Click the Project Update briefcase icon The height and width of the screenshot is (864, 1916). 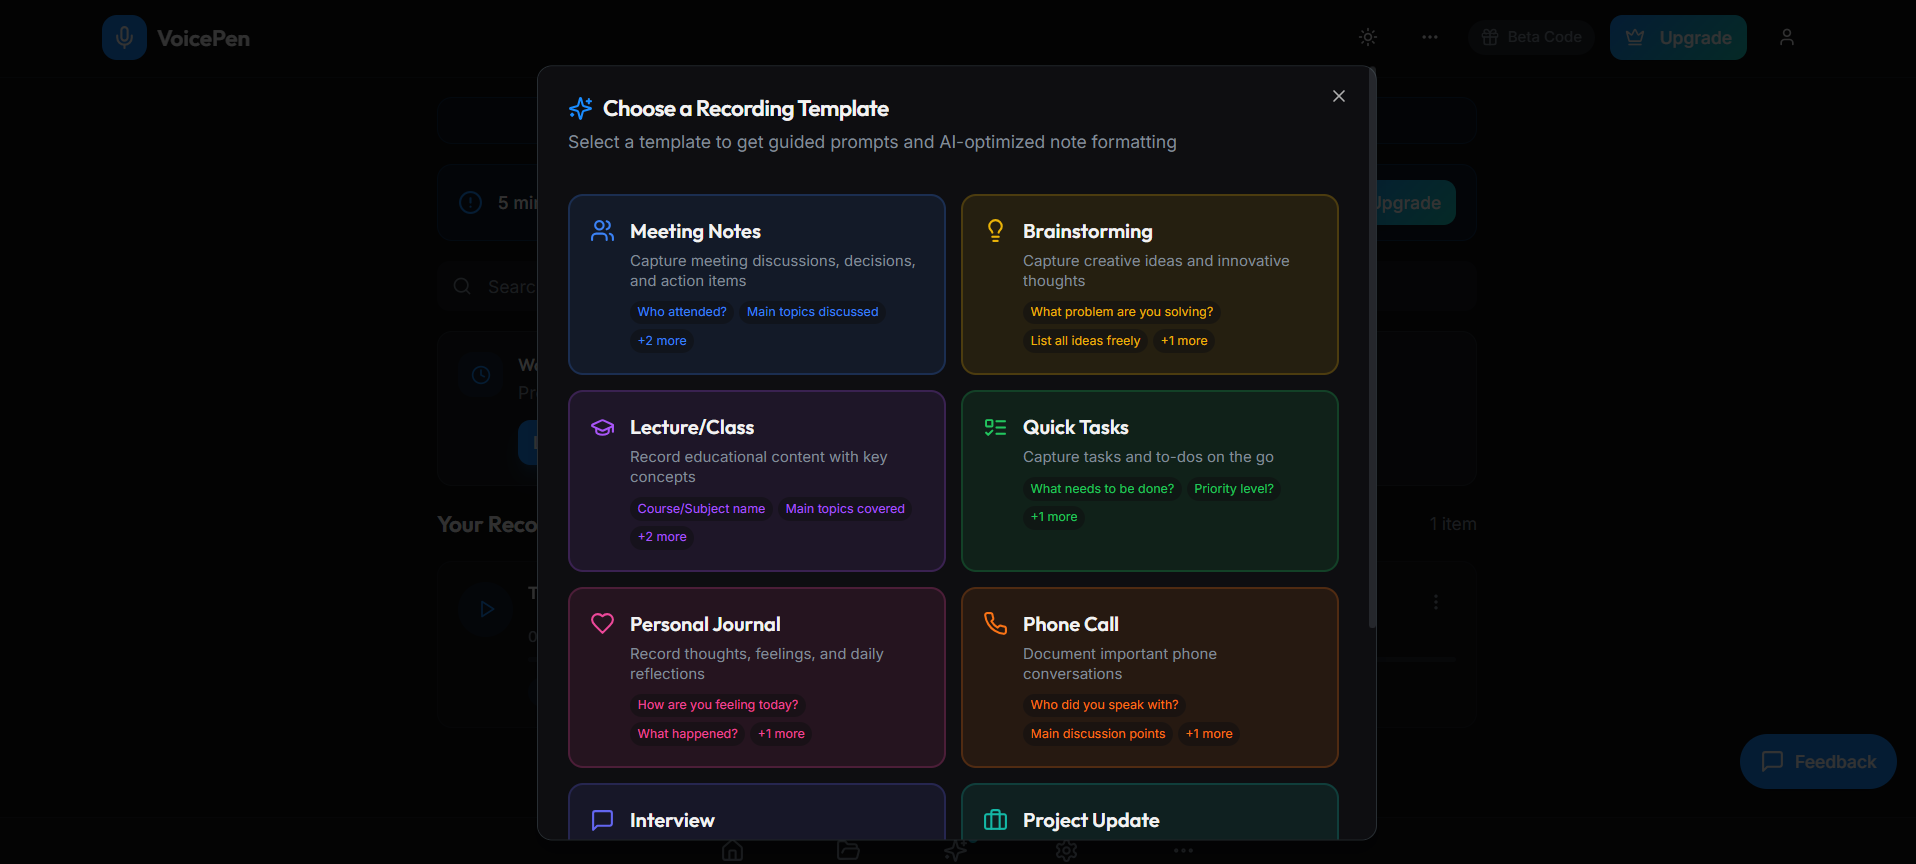tap(995, 820)
